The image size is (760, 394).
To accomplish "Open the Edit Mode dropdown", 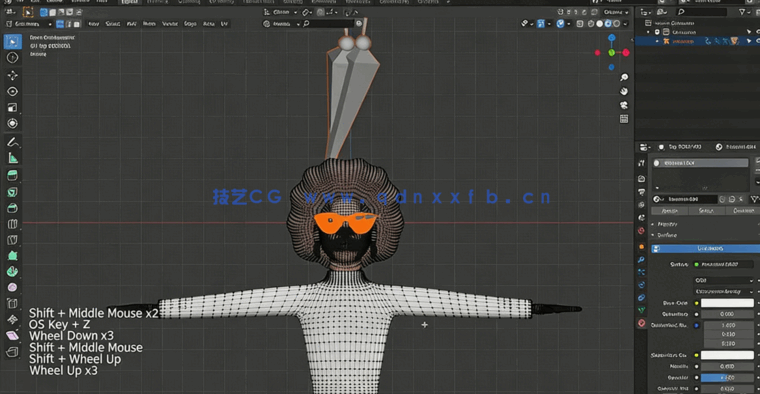I will (x=29, y=24).
